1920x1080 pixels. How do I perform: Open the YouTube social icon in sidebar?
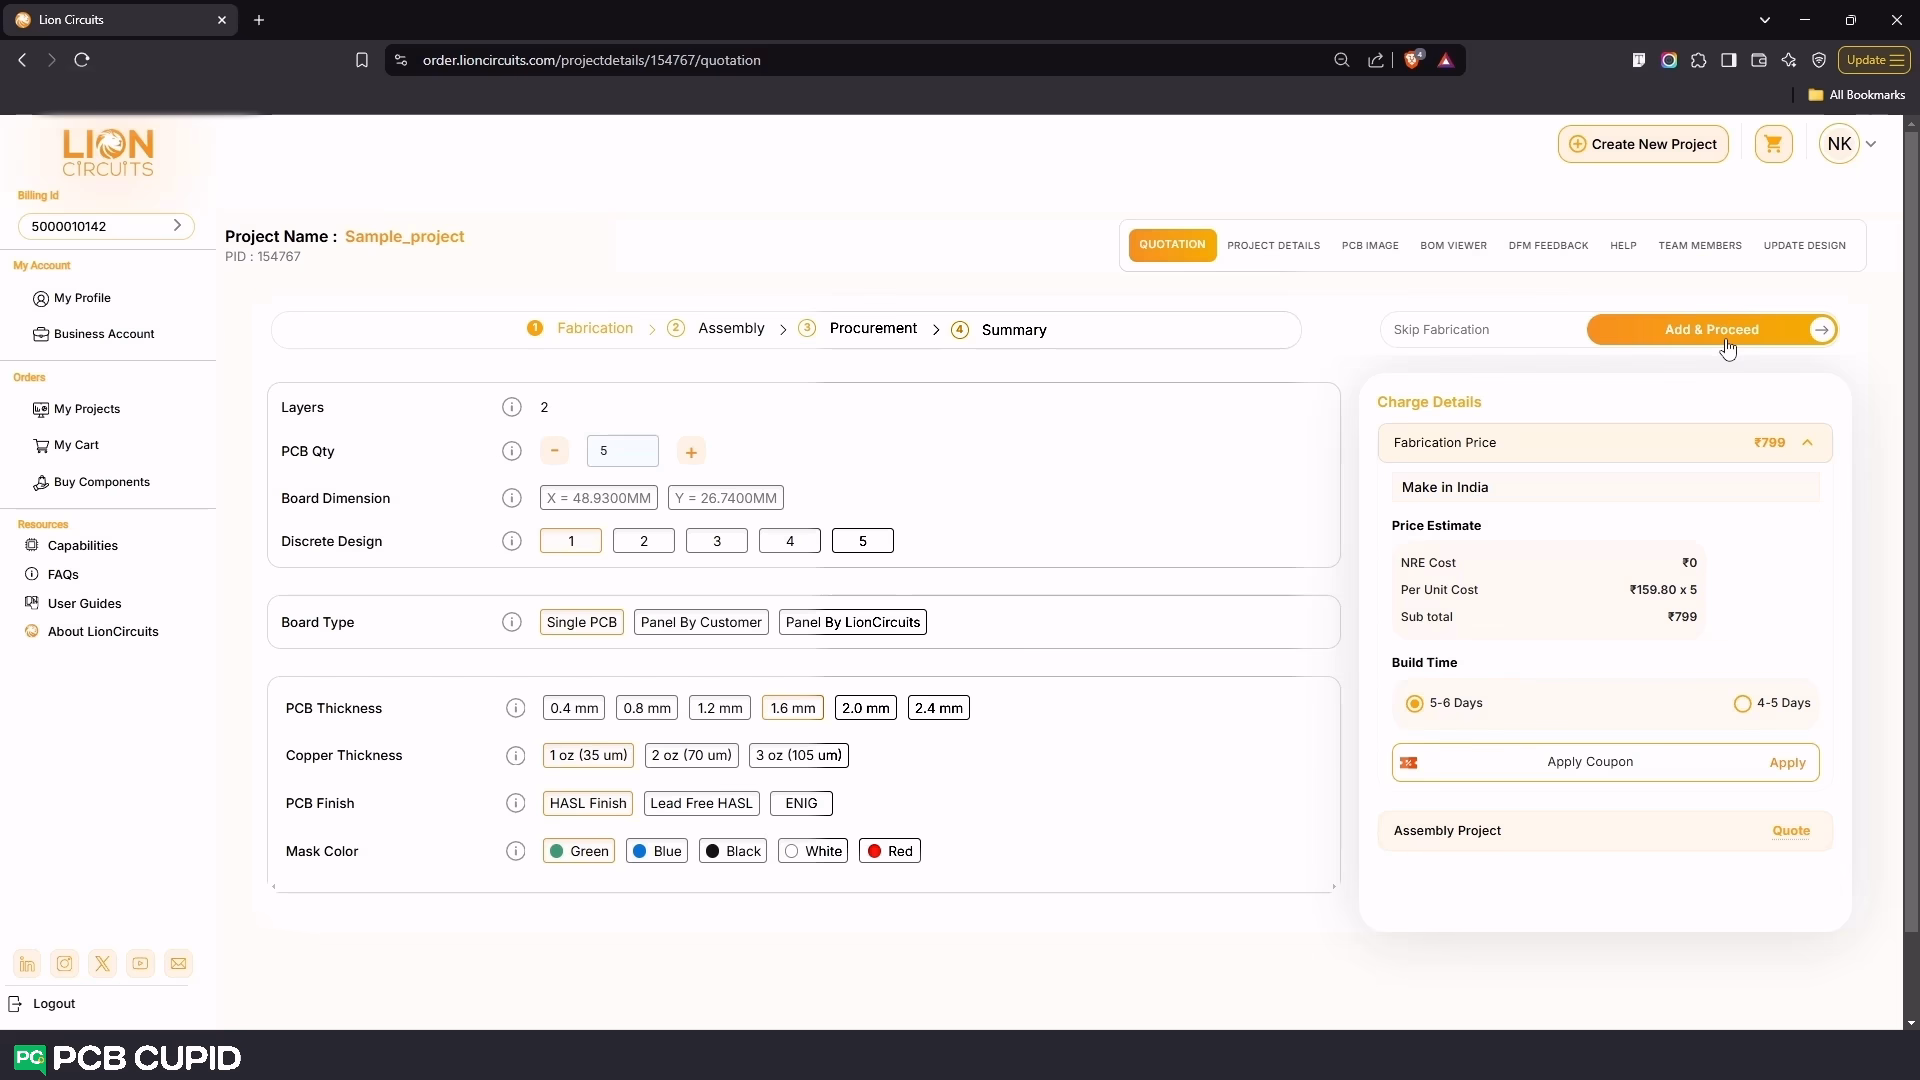click(140, 964)
